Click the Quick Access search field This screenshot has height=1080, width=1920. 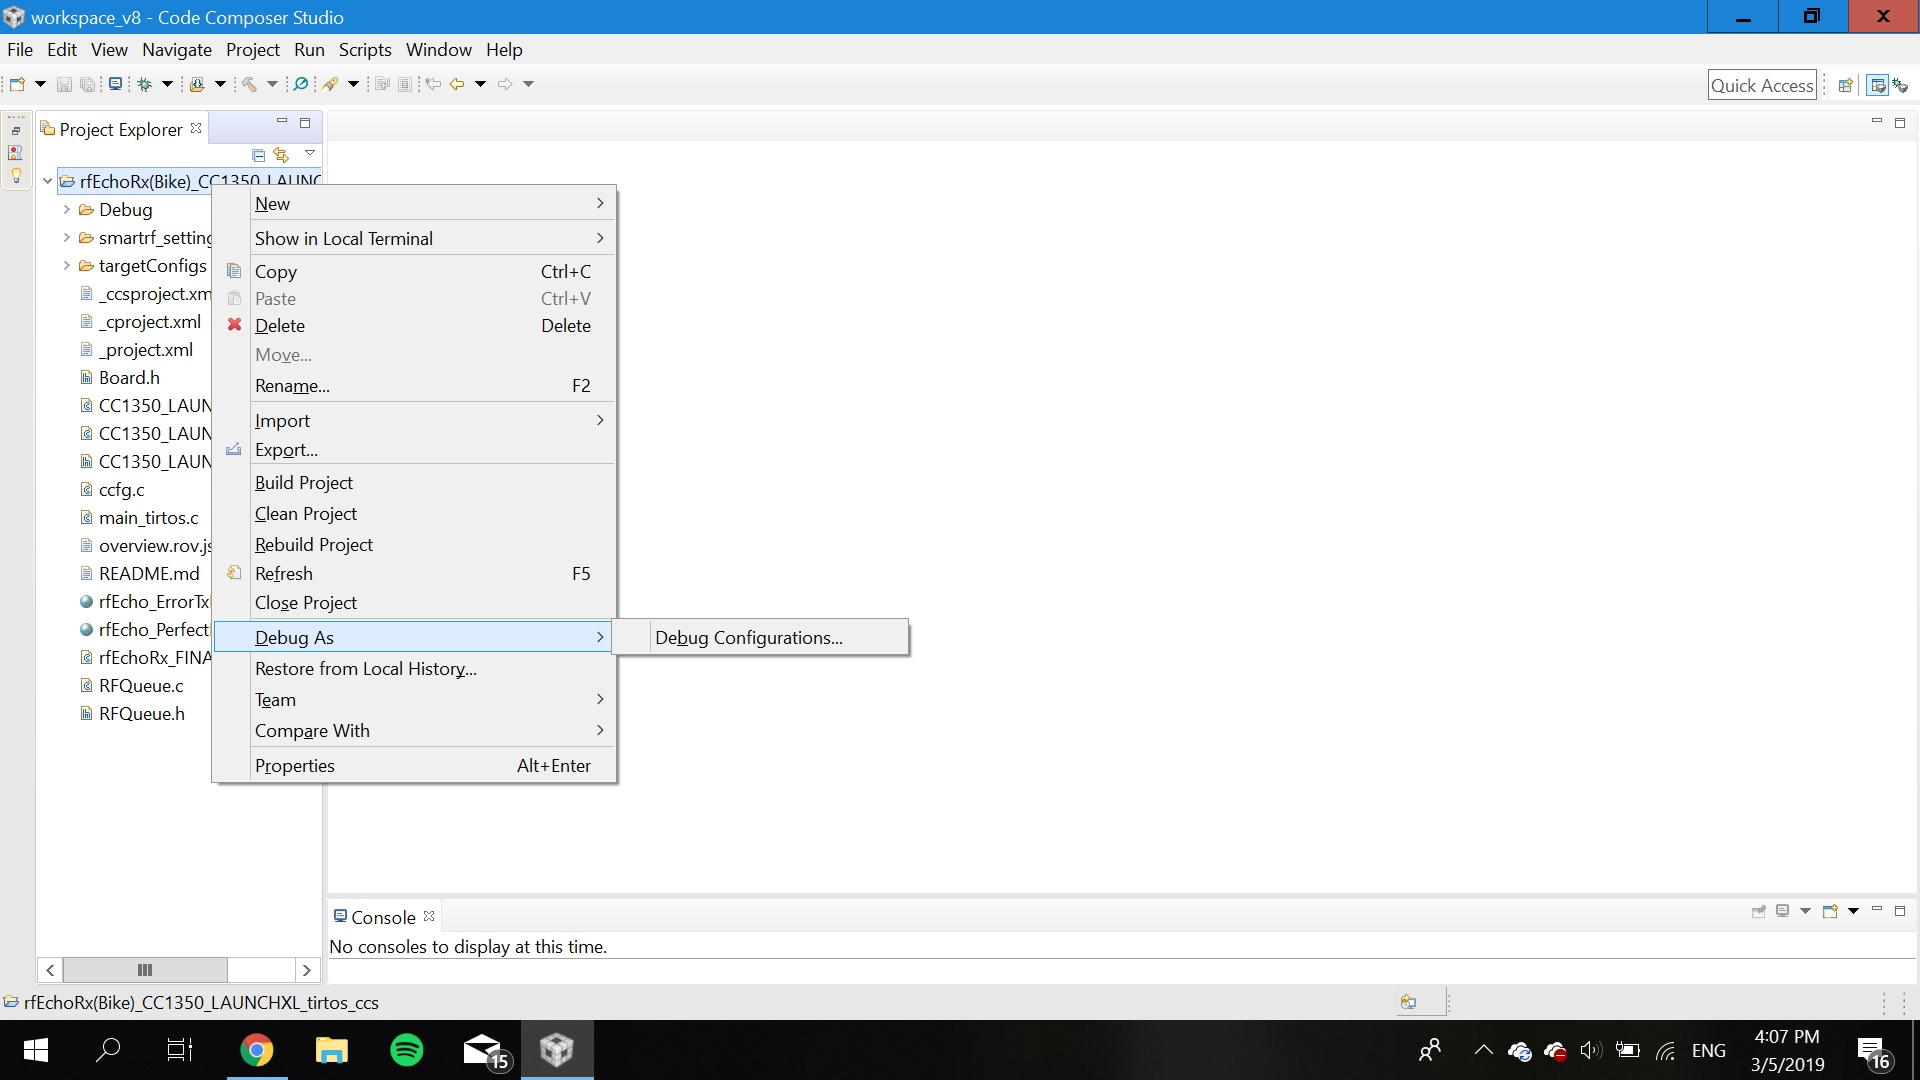1761,86
